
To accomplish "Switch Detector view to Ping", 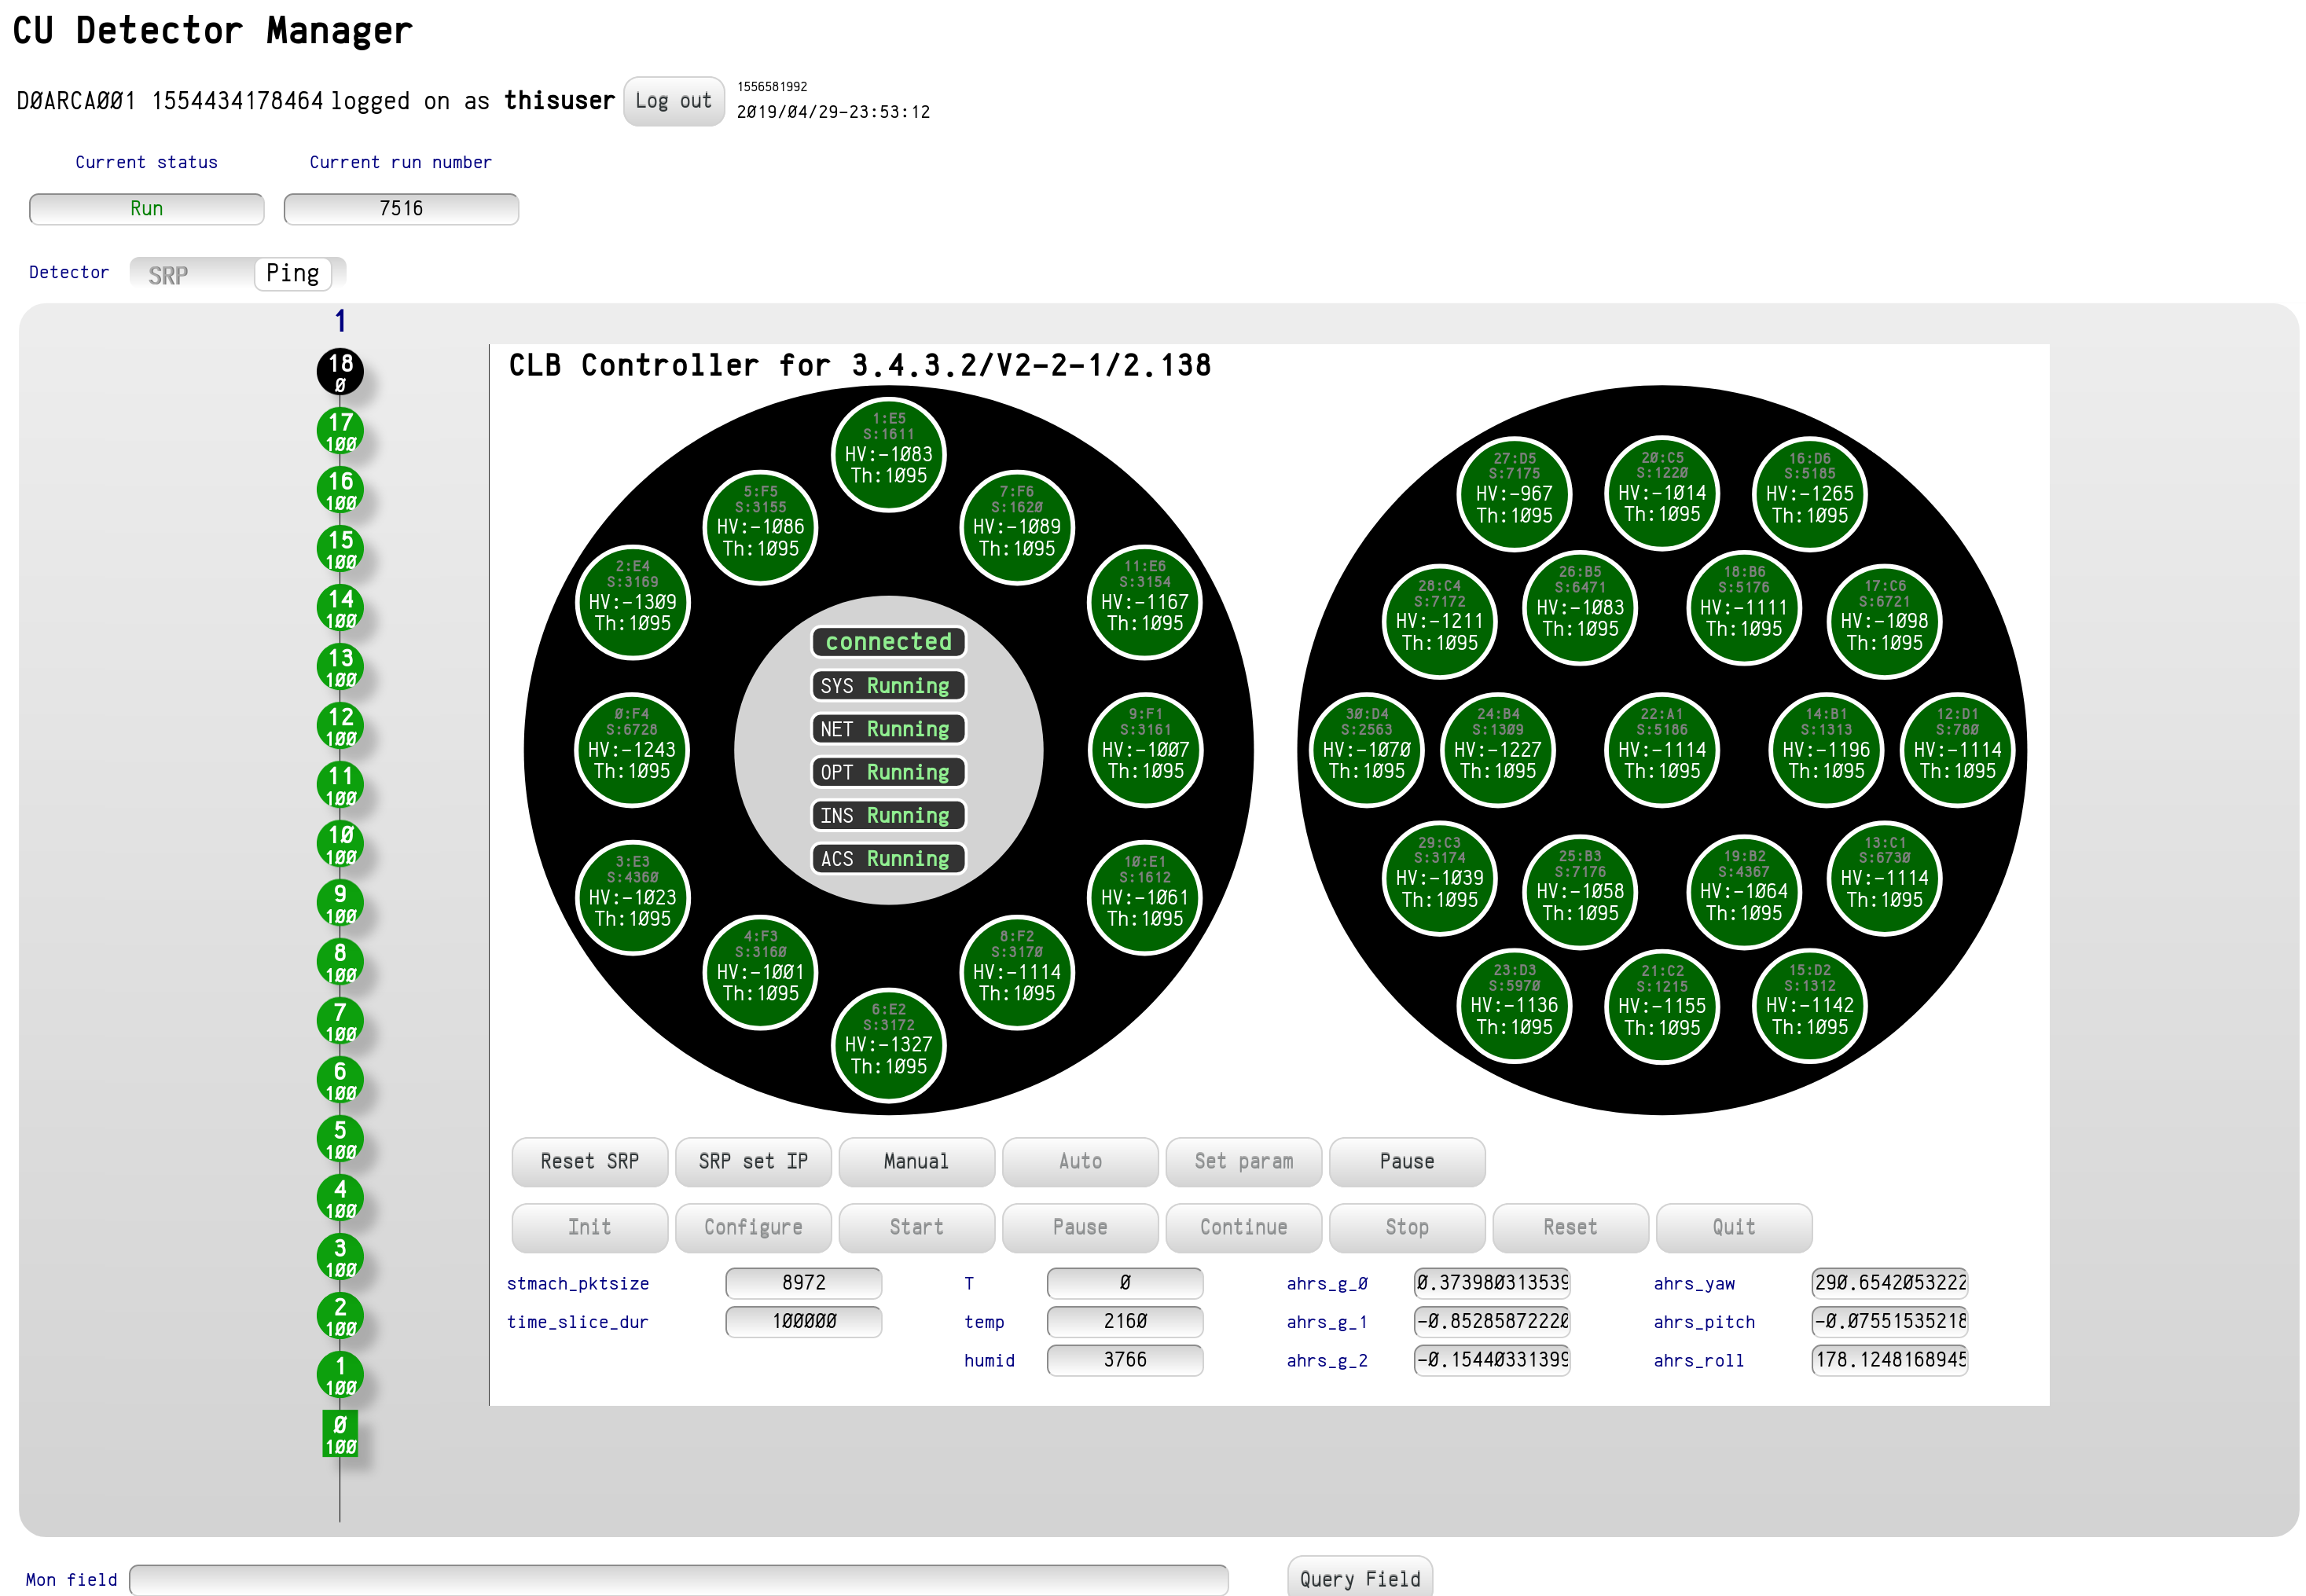I will tap(292, 273).
